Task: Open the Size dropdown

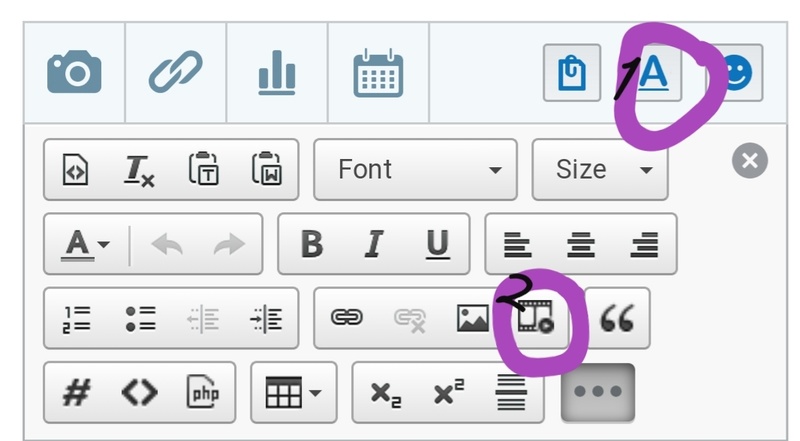Action: 599,170
